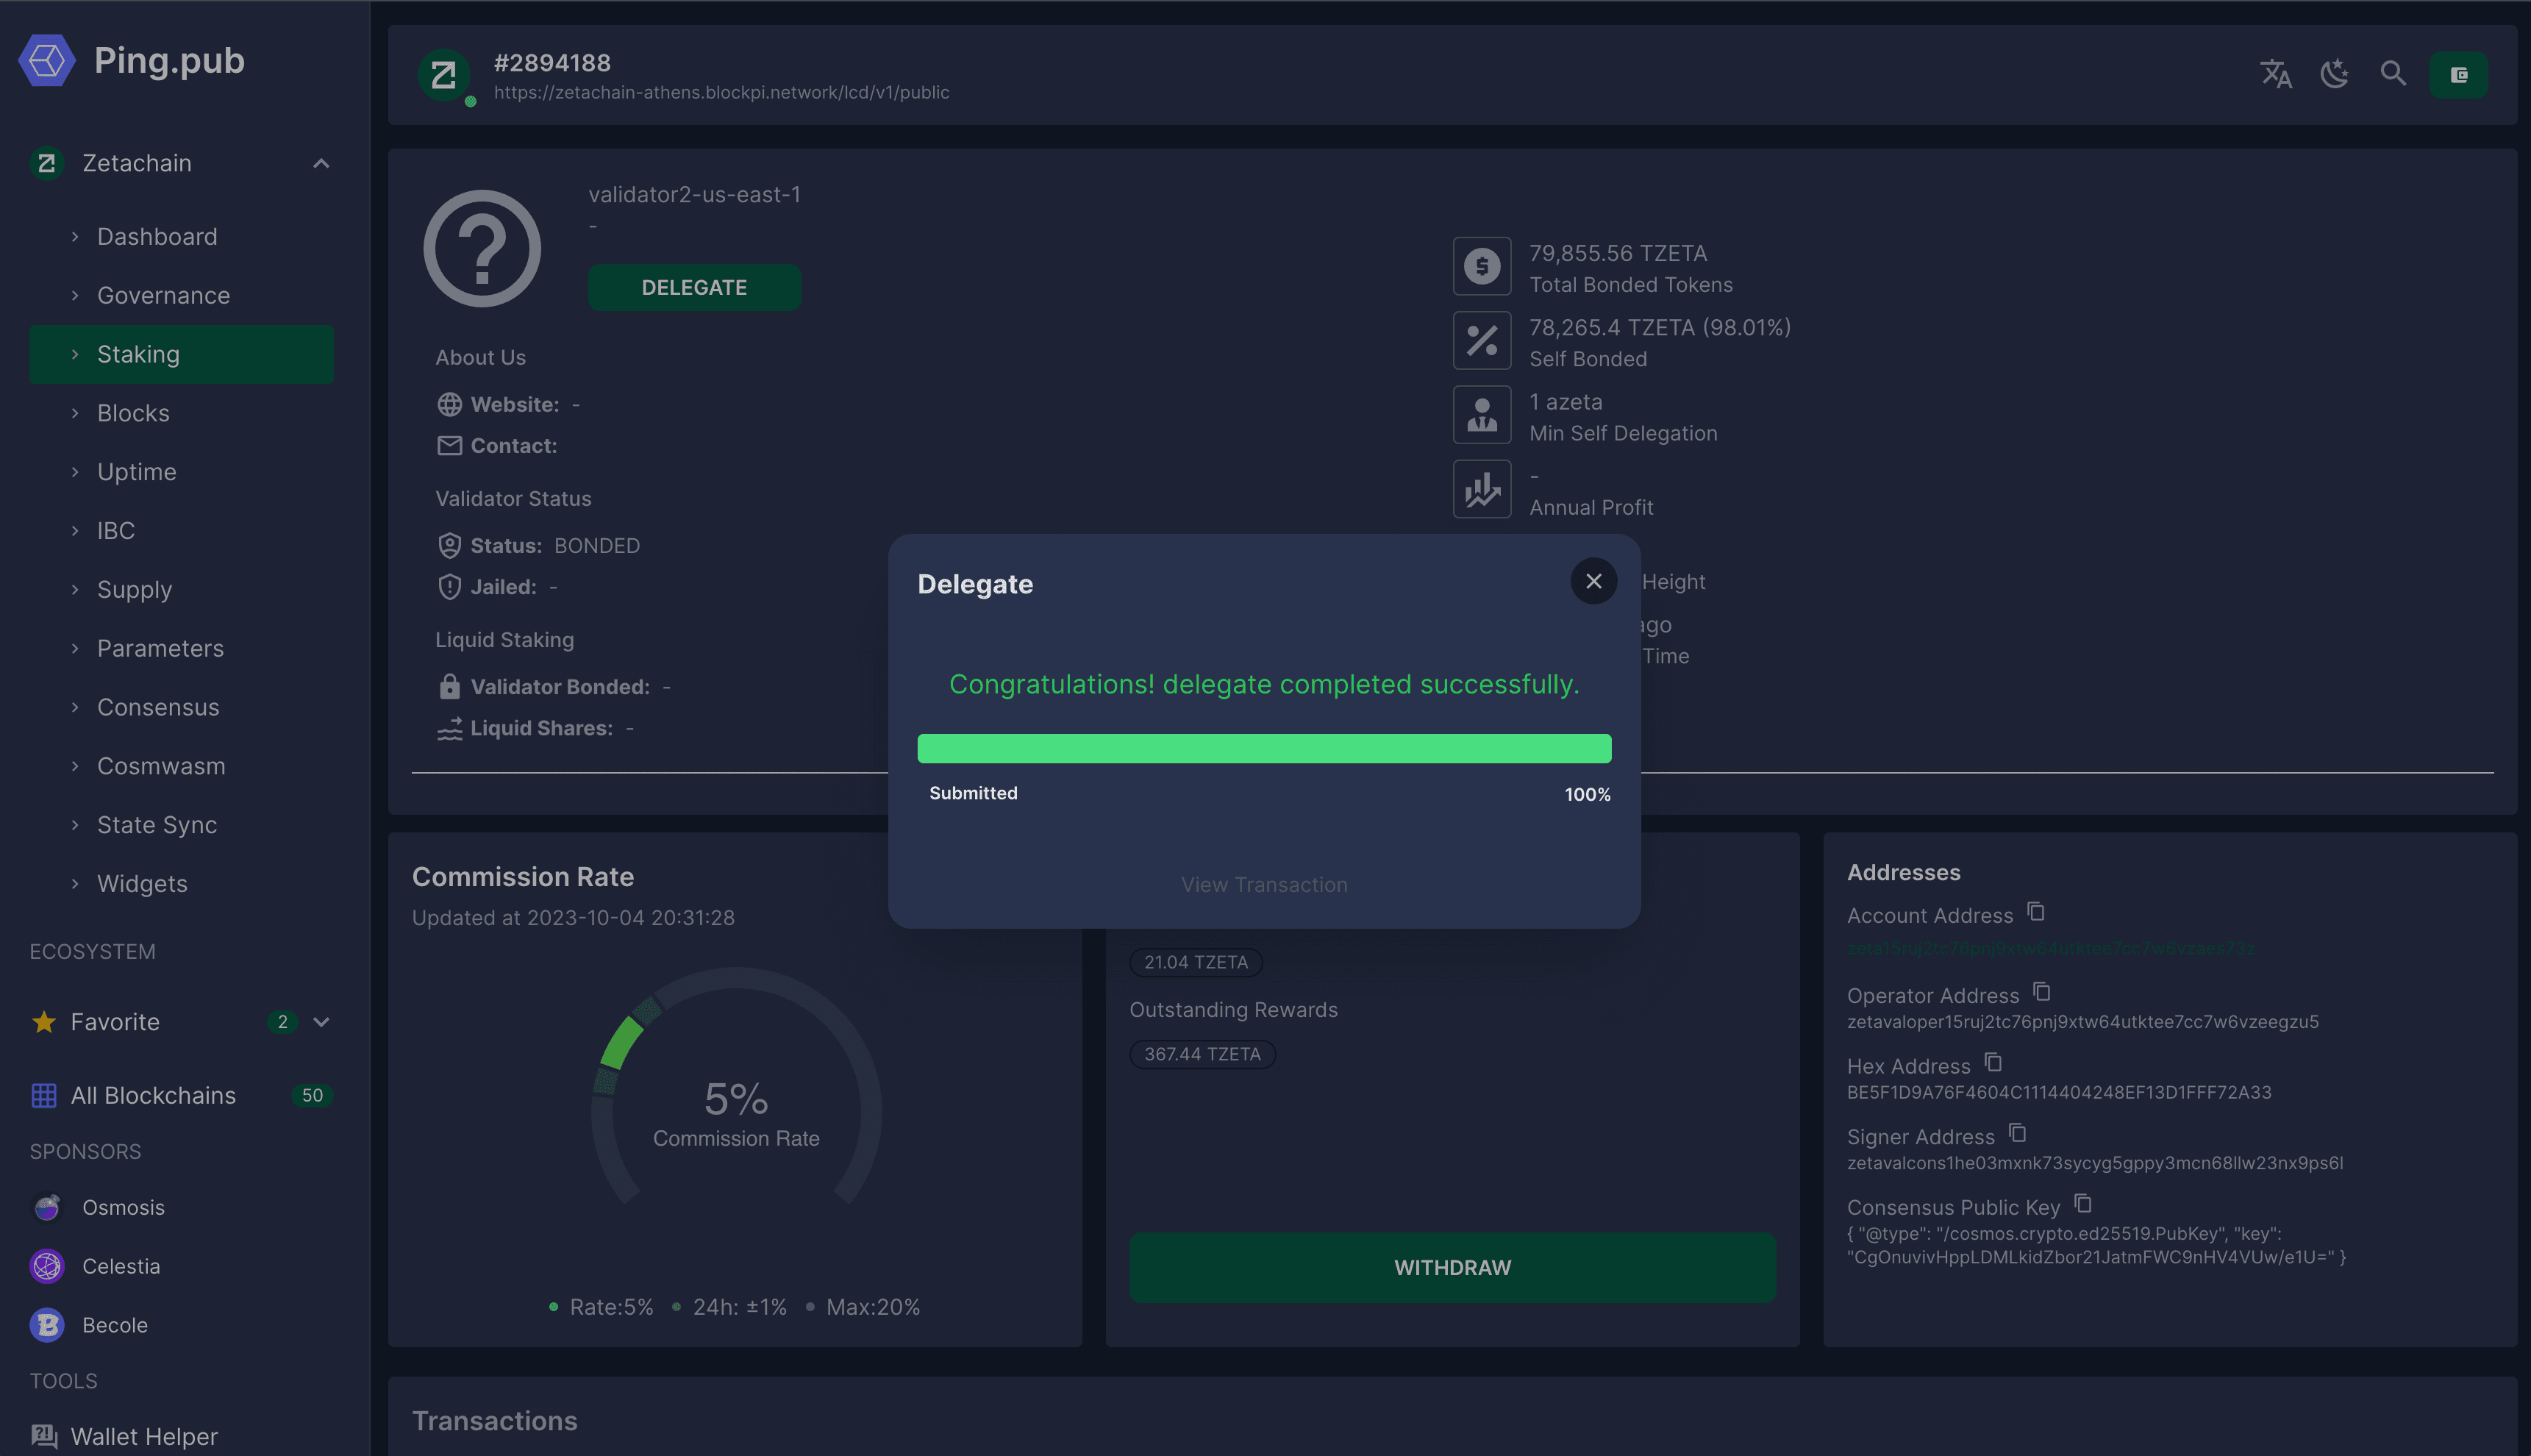This screenshot has width=2531, height=1456.
Task: Open the Osmosis sponsor entry
Action: point(123,1208)
